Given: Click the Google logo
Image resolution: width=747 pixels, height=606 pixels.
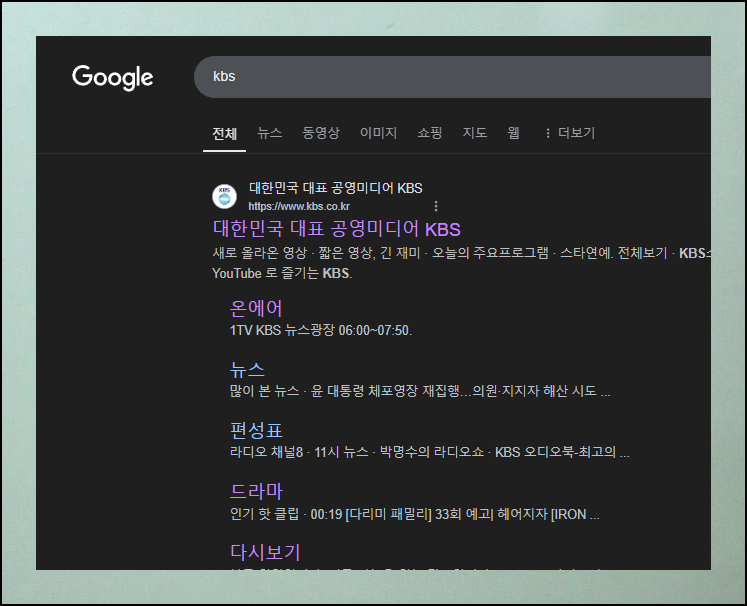Looking at the screenshot, I should tap(112, 78).
